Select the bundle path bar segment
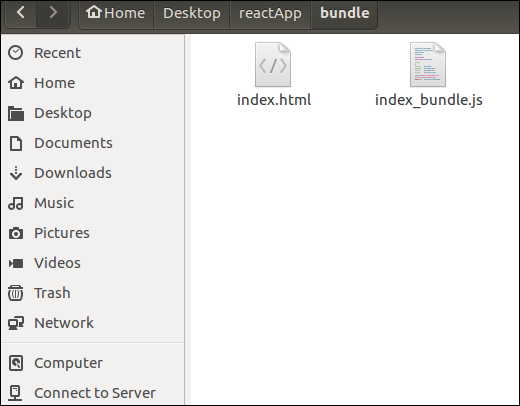520x406 pixels. (x=344, y=13)
